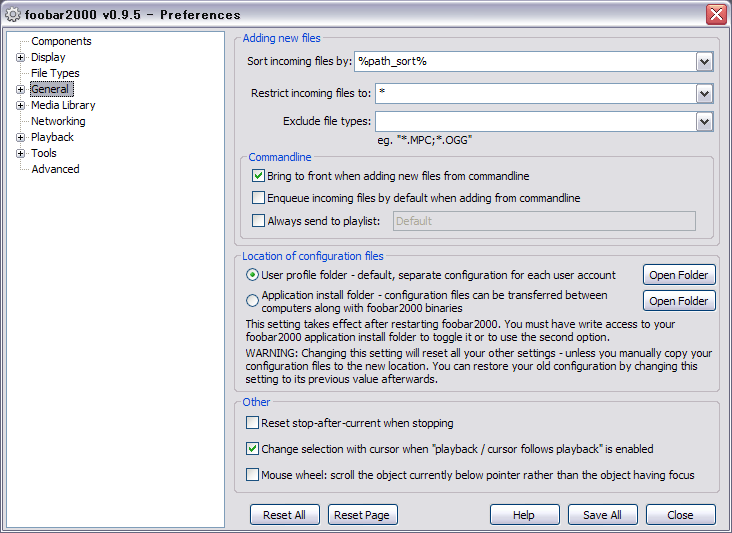732x533 pixels.
Task: Open the Restrict incoming files to dropdown arrow
Action: coord(704,94)
